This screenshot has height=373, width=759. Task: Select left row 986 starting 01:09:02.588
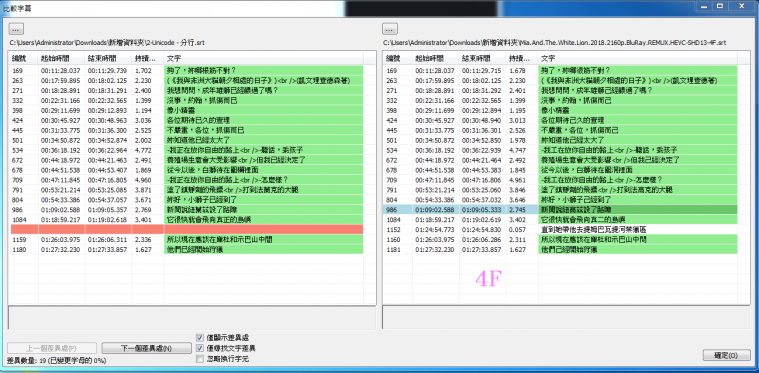[186, 209]
